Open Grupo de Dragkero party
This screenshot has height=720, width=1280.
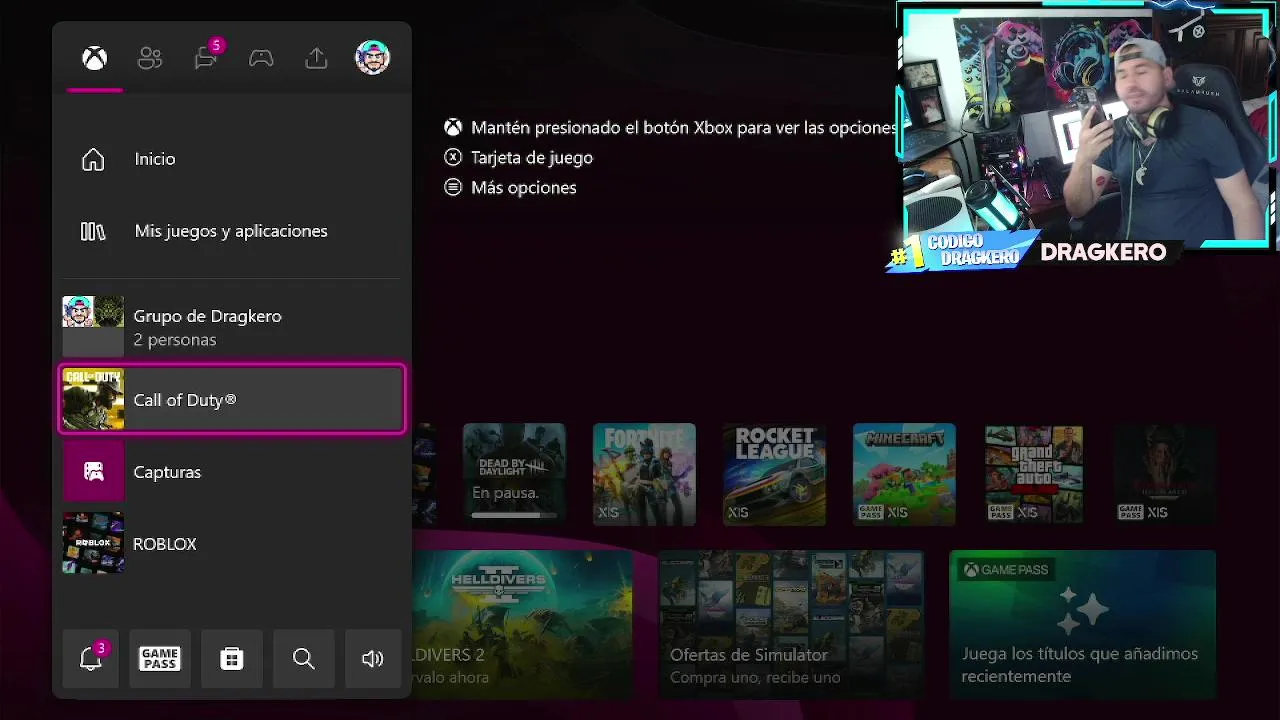pyautogui.click(x=232, y=327)
